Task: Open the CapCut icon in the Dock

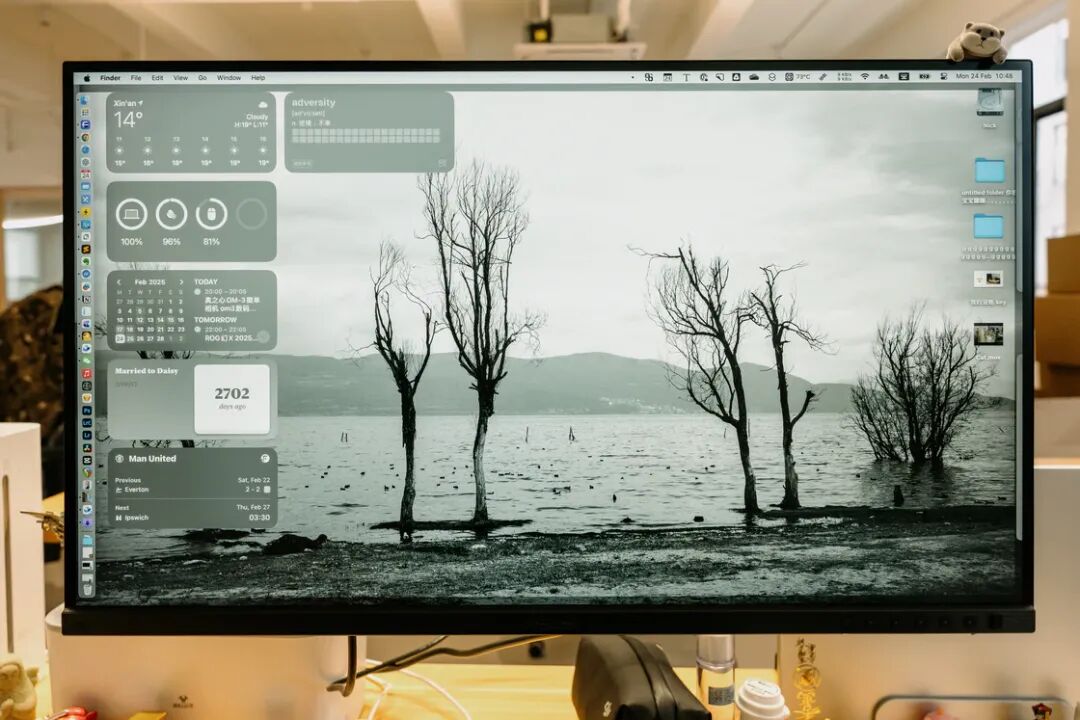Action: coord(87,460)
